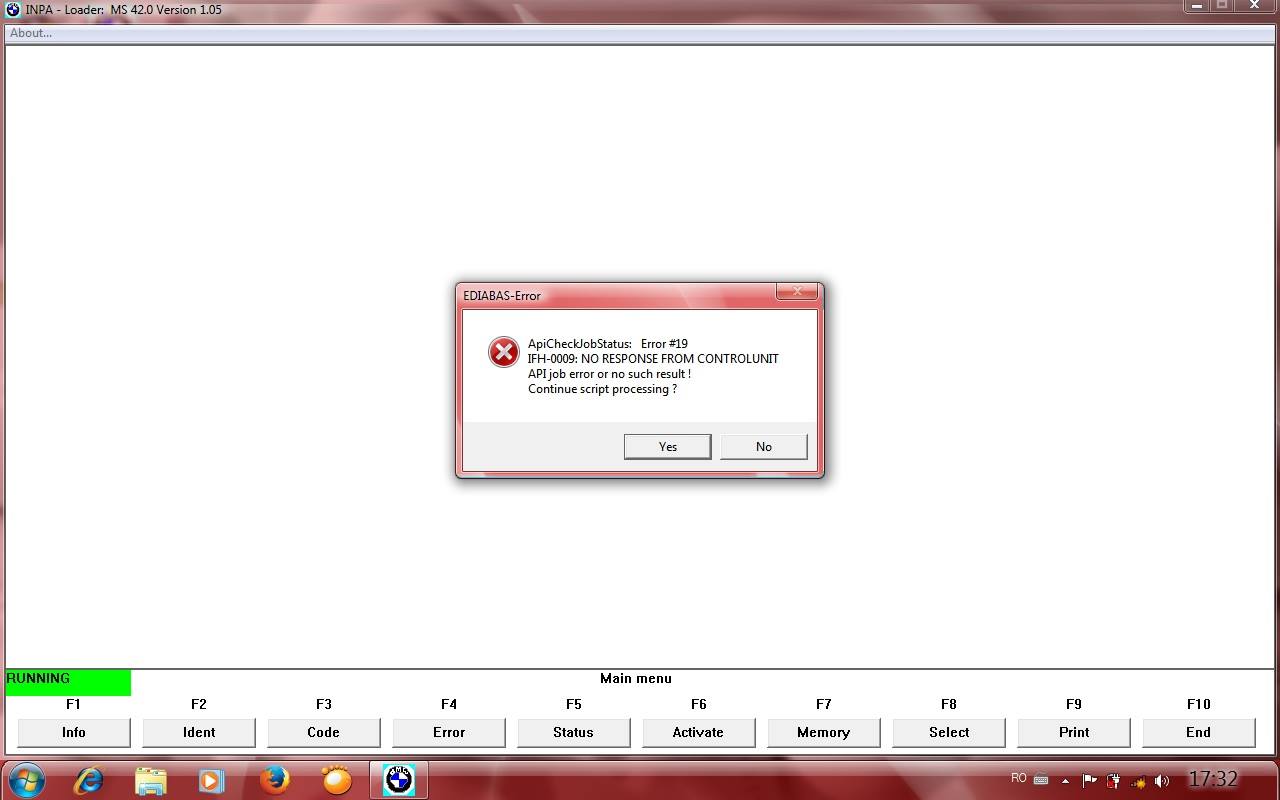Click the battery power plug tray icon
The image size is (1280, 800).
pos(1113,780)
